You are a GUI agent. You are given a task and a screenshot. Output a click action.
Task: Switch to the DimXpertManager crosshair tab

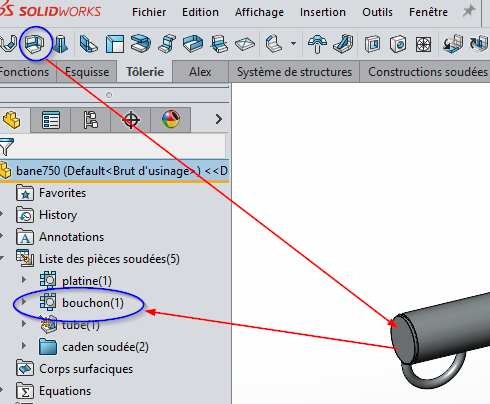pos(131,120)
